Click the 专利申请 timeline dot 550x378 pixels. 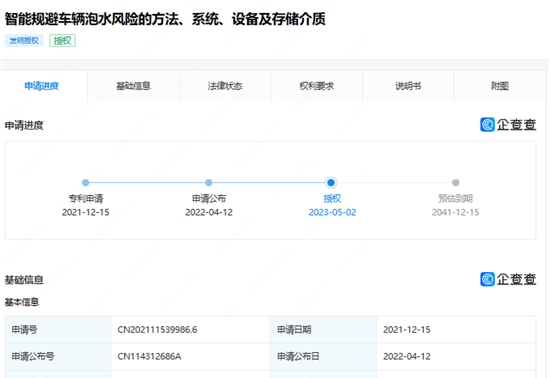[x=85, y=182]
